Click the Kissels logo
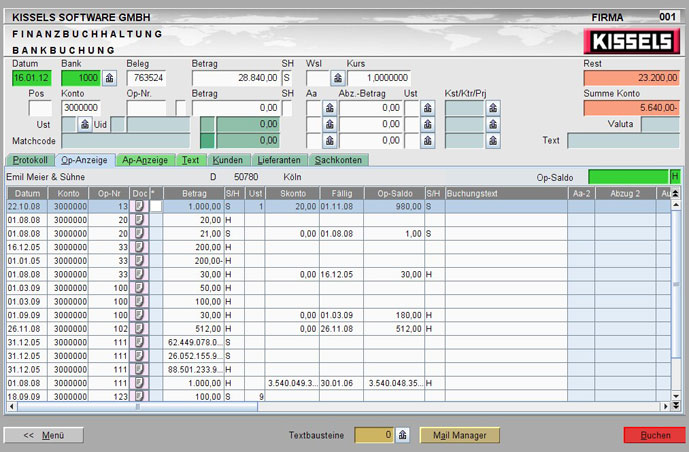The width and height of the screenshot is (689, 452). (x=631, y=41)
